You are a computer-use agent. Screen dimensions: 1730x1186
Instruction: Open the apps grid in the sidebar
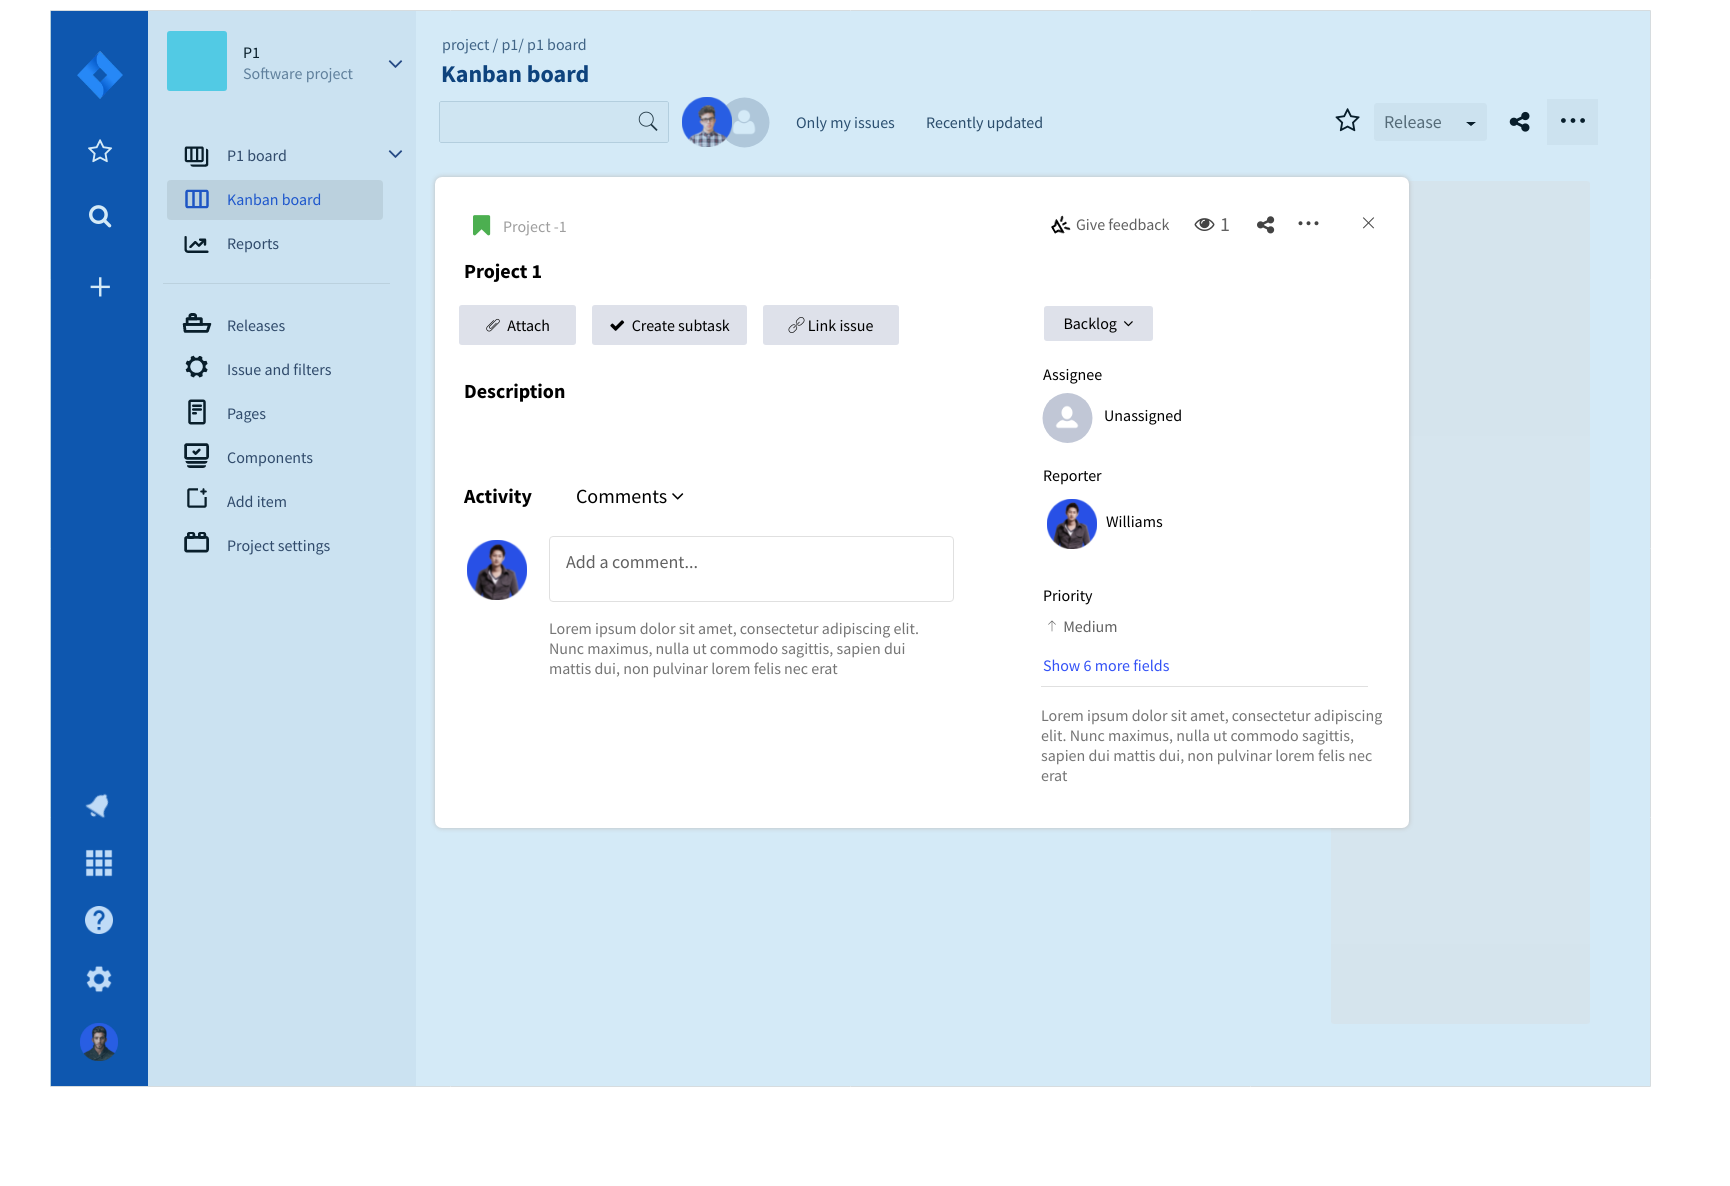point(99,862)
